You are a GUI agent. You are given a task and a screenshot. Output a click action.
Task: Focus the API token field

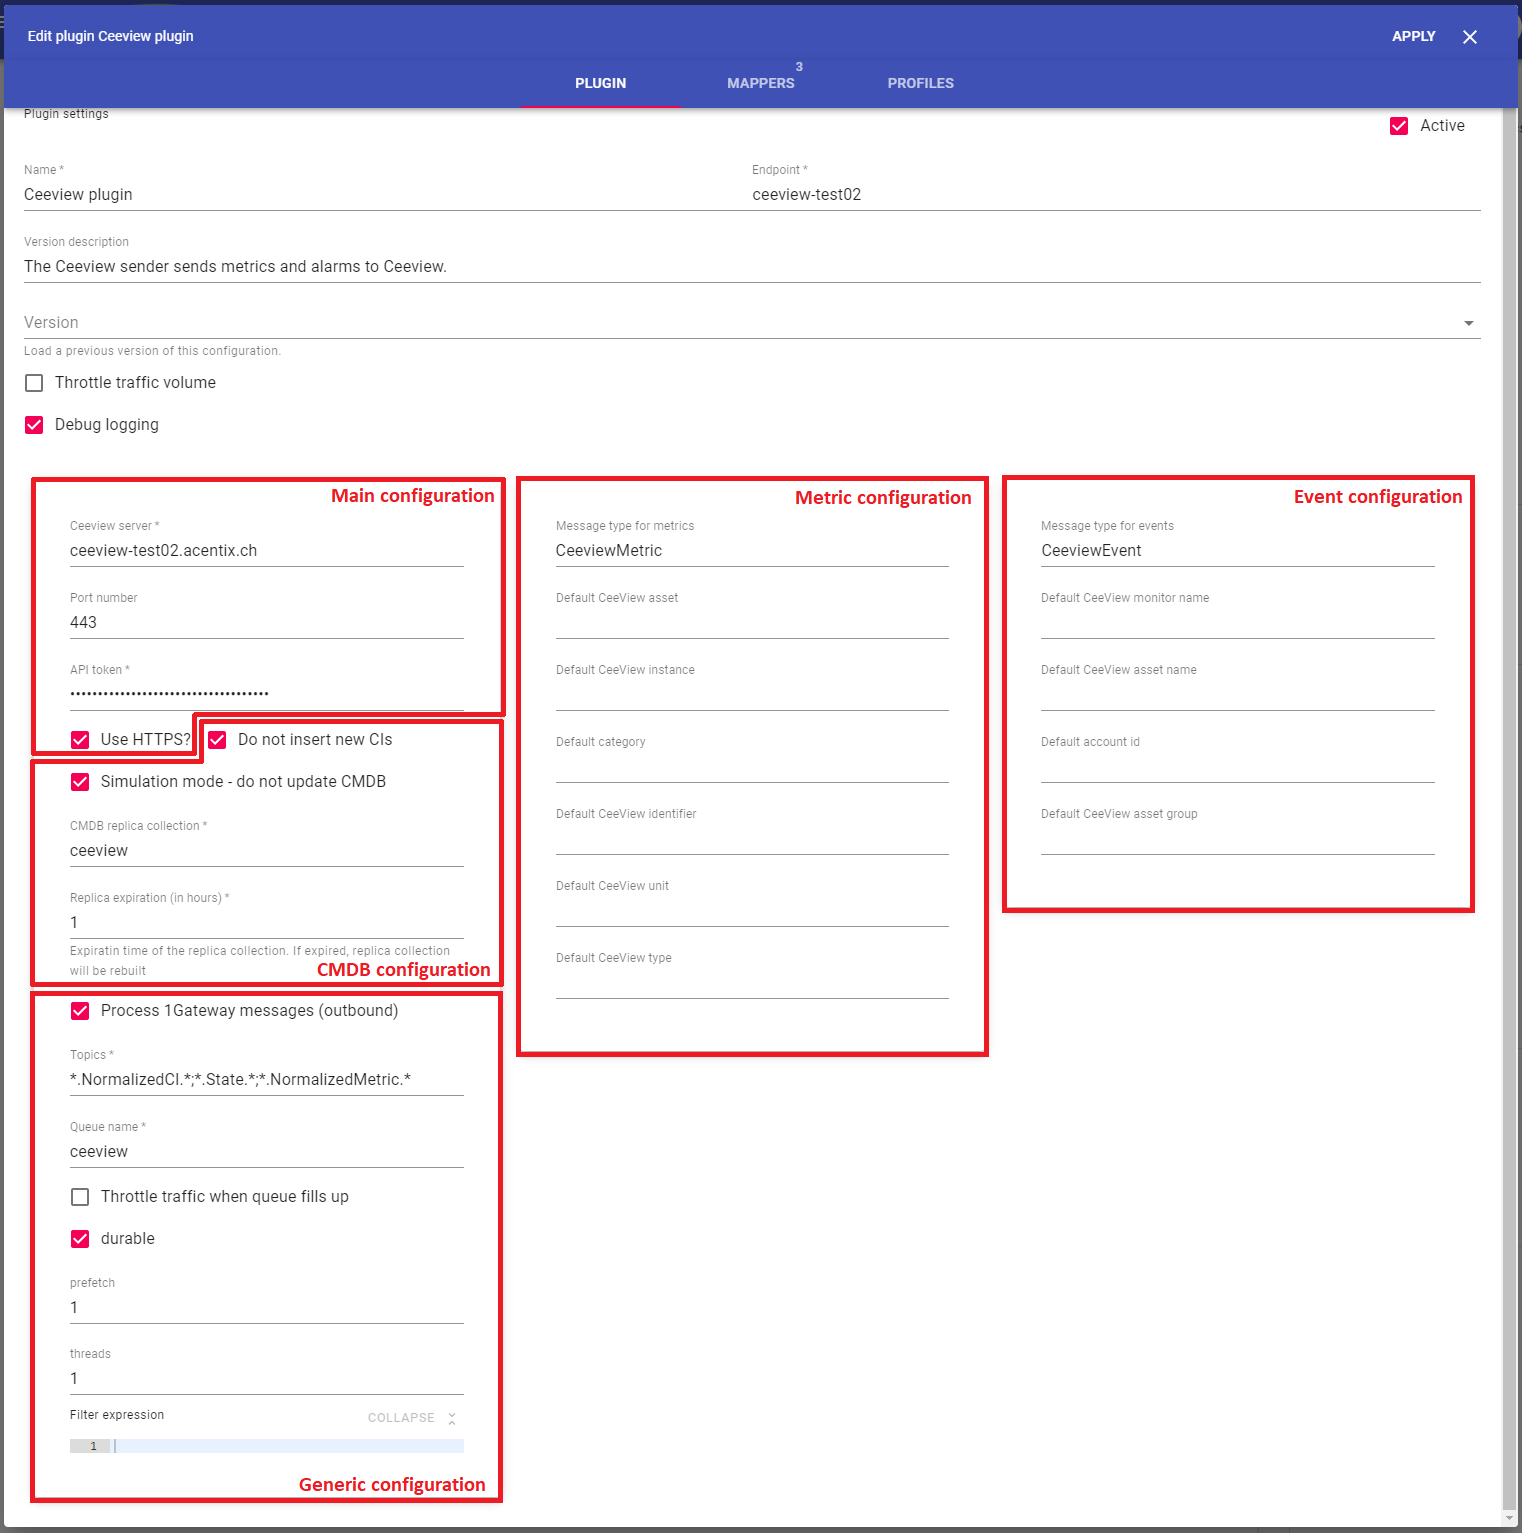pyautogui.click(x=266, y=693)
